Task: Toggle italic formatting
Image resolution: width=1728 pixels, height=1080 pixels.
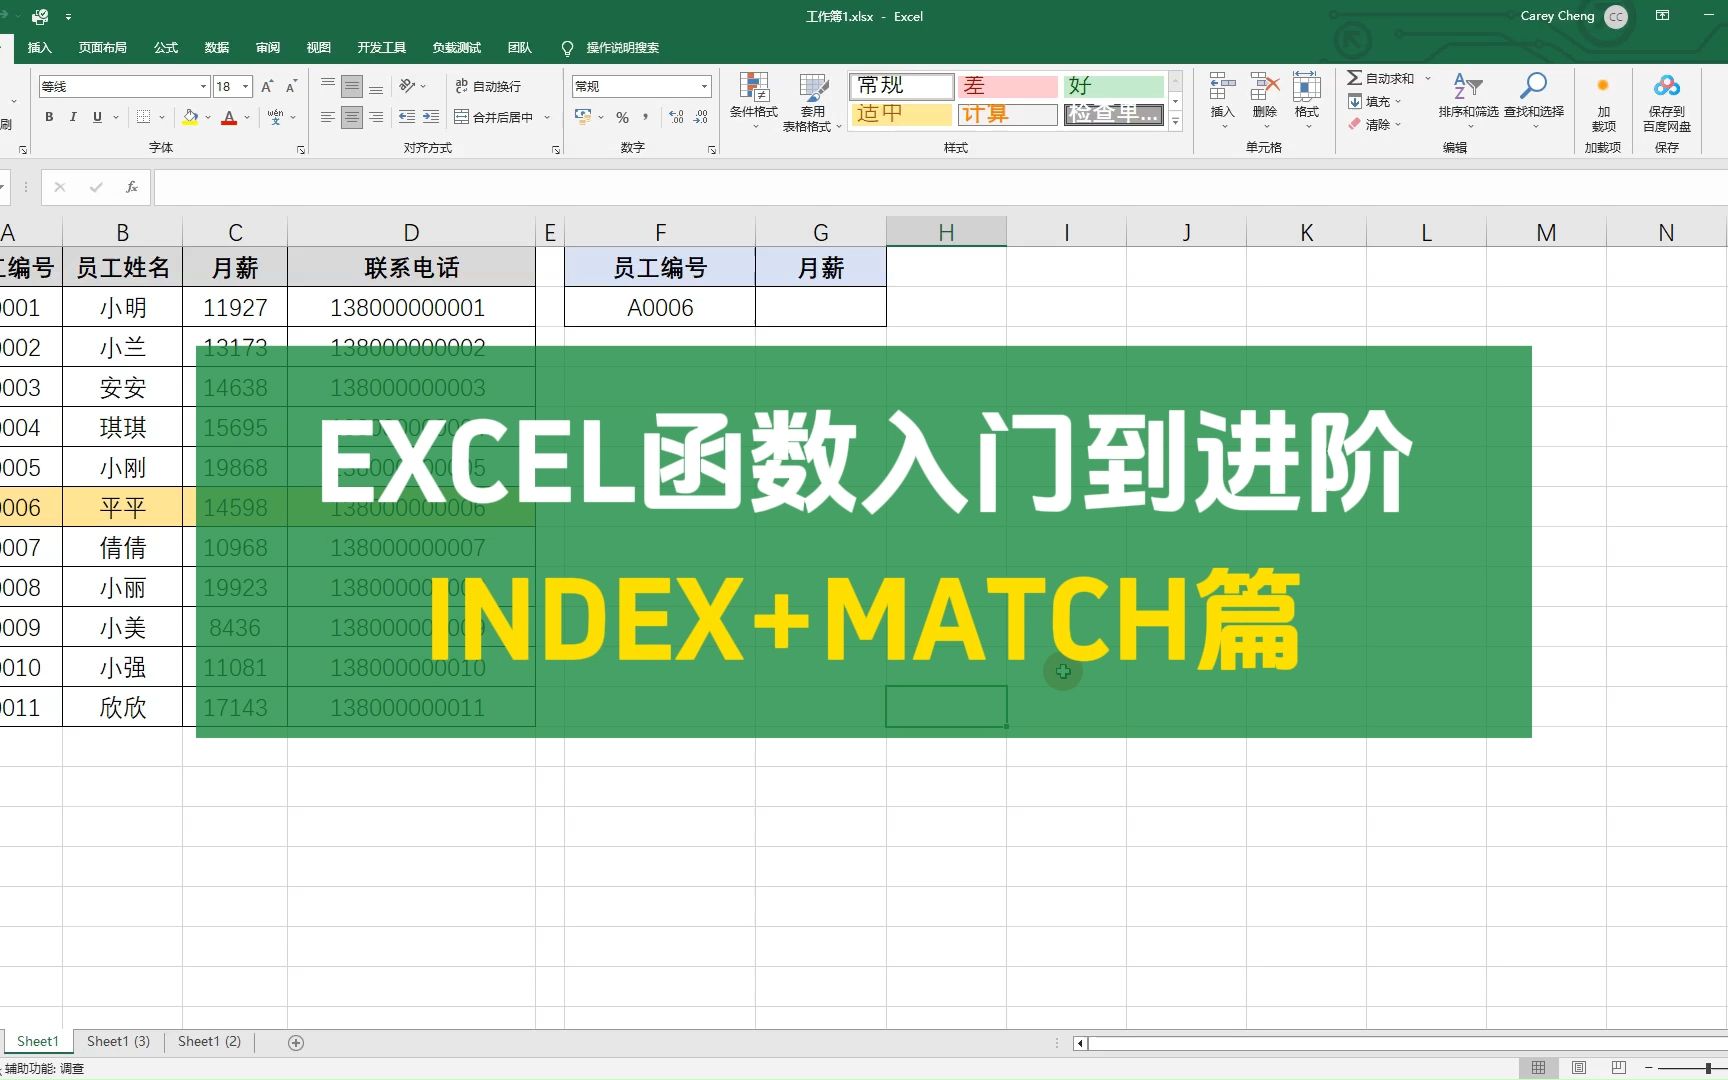Action: tap(72, 117)
